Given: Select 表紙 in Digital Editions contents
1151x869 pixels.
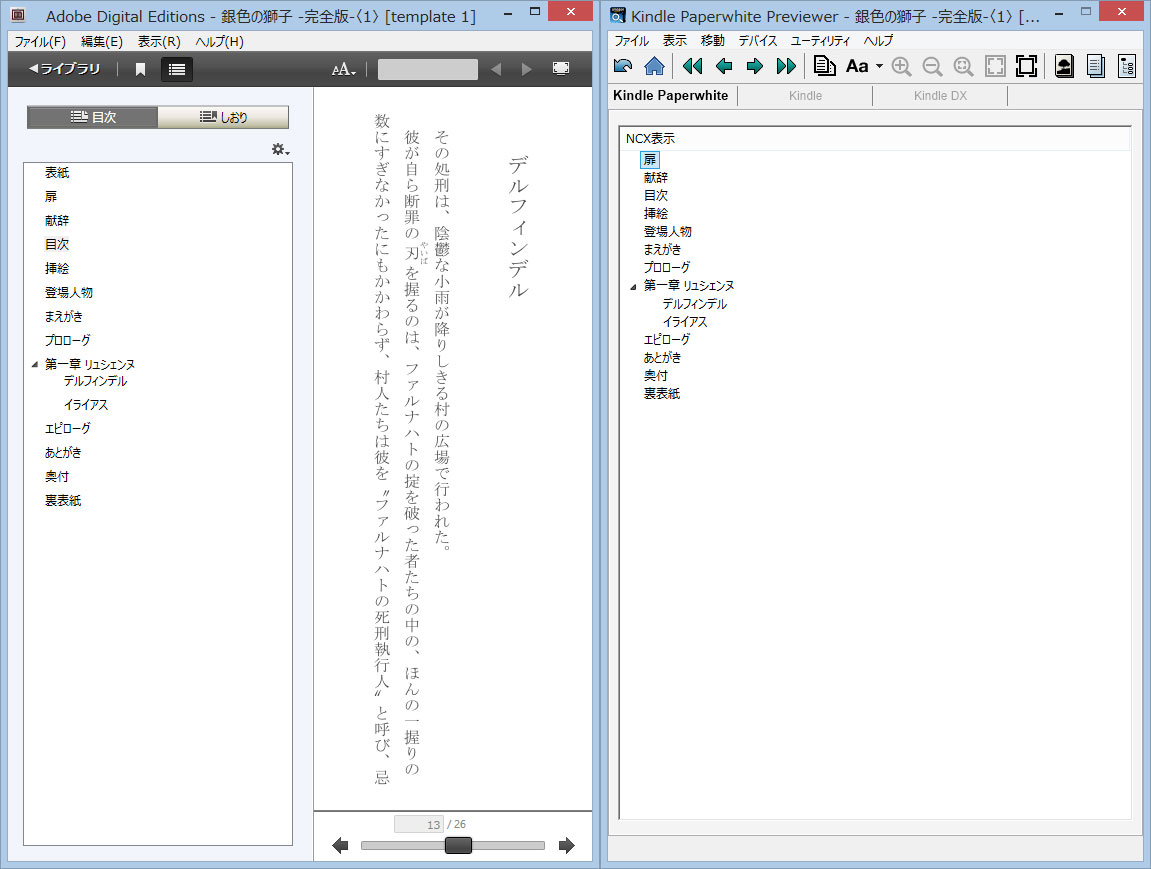Looking at the screenshot, I should 57,172.
